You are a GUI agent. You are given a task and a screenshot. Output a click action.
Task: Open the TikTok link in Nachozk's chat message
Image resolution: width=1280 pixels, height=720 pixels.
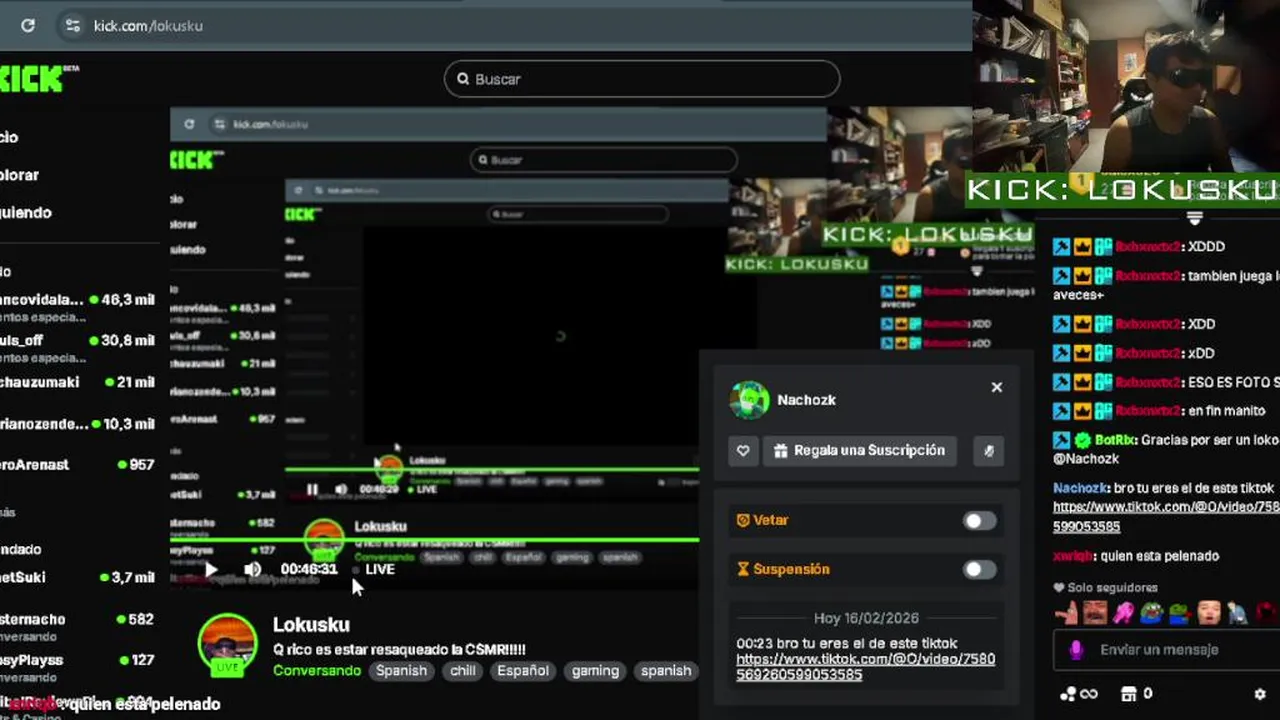pos(1165,516)
